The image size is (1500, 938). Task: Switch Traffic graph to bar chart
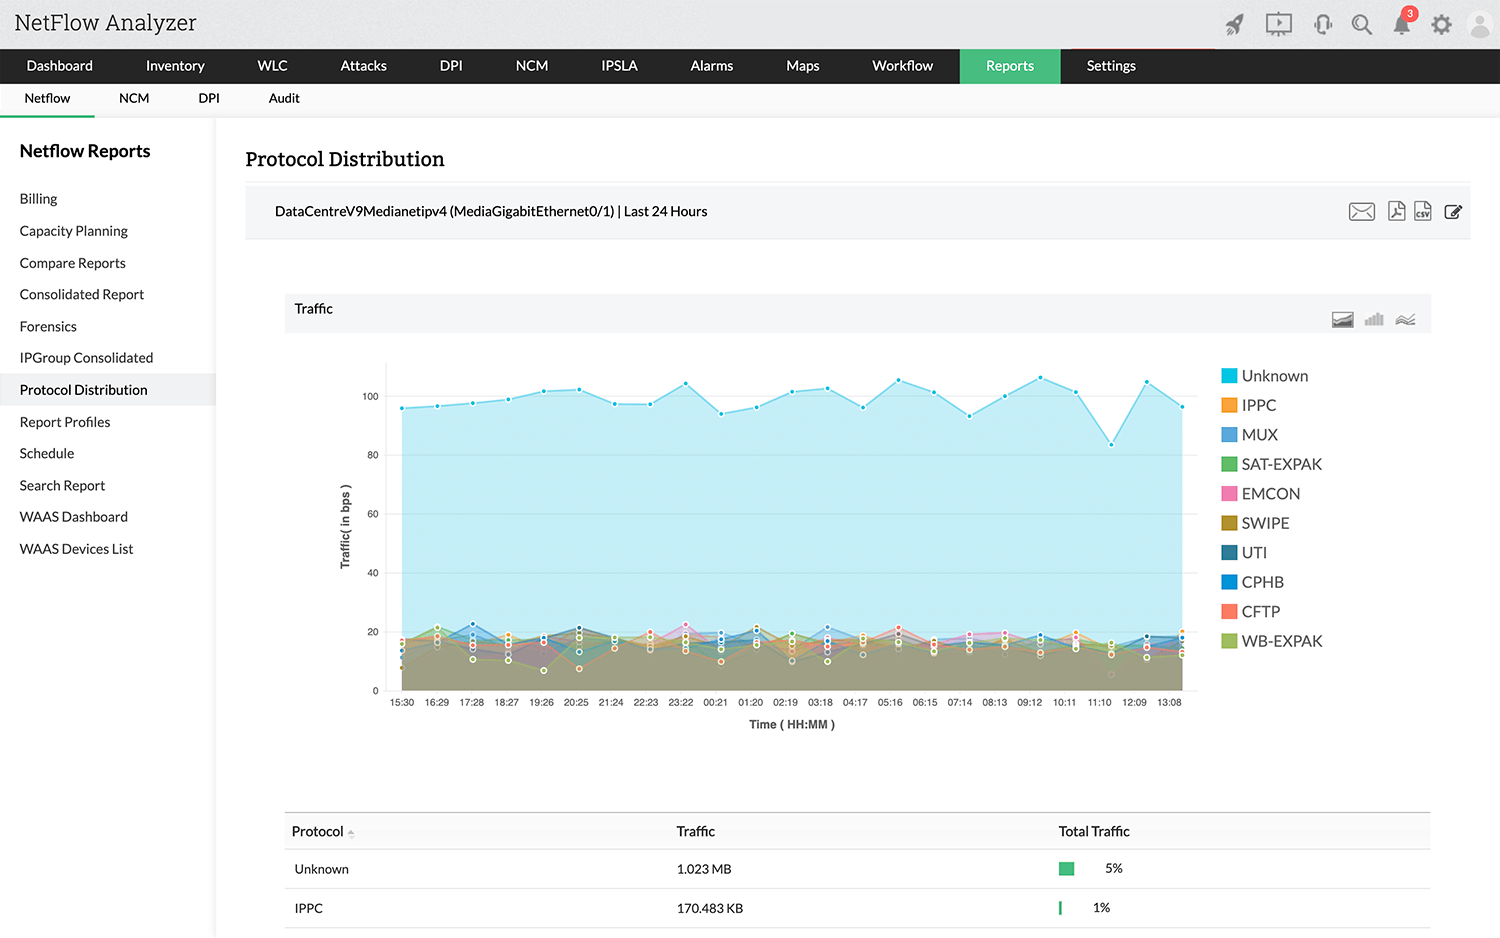coord(1374,319)
